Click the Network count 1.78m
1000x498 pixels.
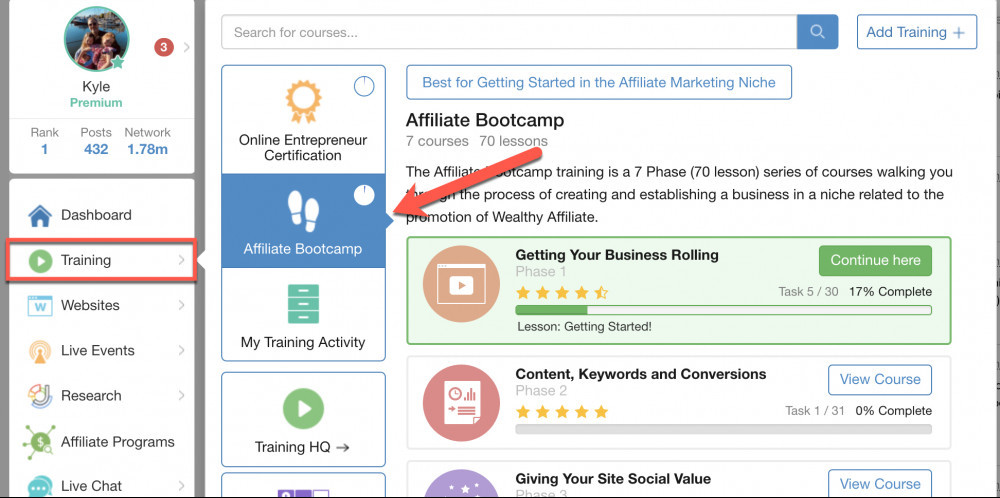click(147, 149)
